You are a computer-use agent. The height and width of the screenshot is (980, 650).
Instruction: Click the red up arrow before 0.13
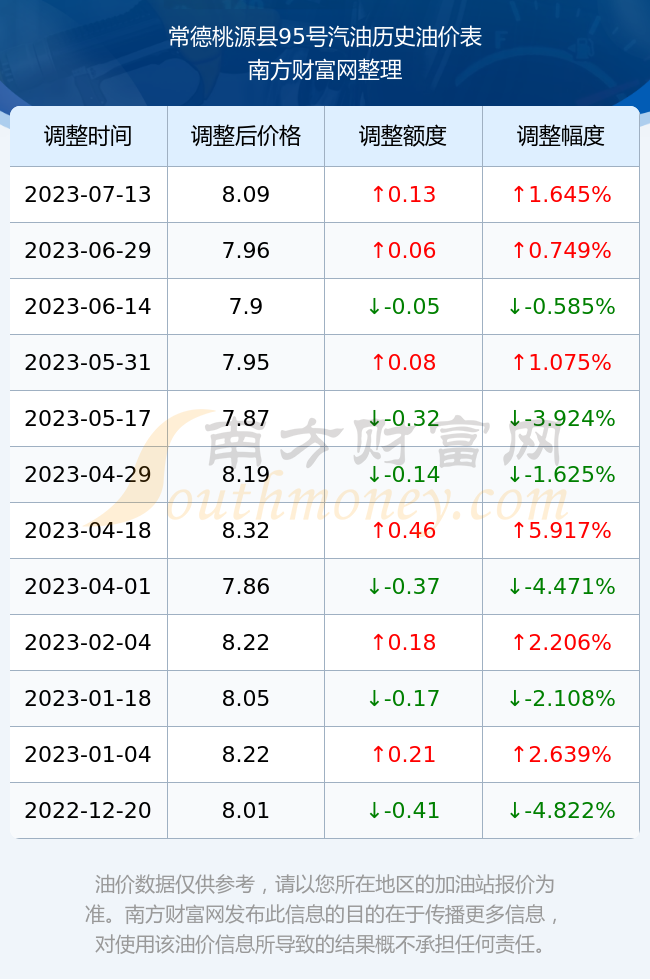tap(378, 194)
